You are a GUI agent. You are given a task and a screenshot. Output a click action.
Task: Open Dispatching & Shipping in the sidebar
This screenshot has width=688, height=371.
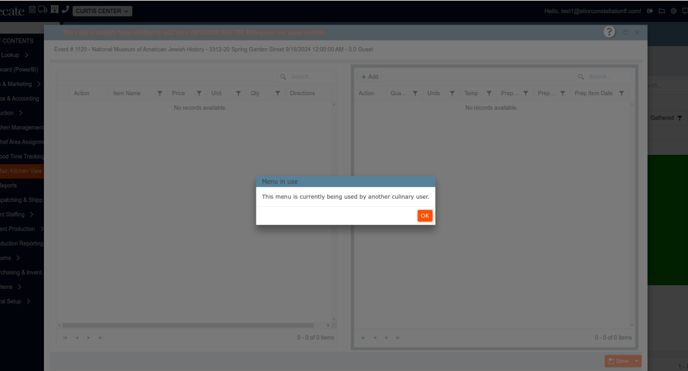click(22, 200)
